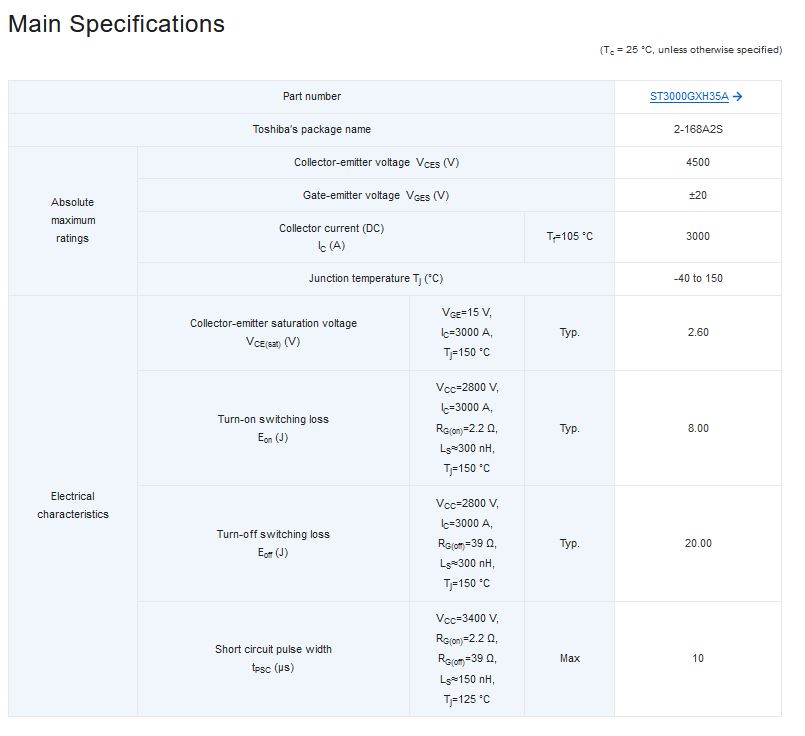Click the arrow icon beside ST3000GXH35A
Viewport: 805px width, 736px height.
click(x=737, y=96)
